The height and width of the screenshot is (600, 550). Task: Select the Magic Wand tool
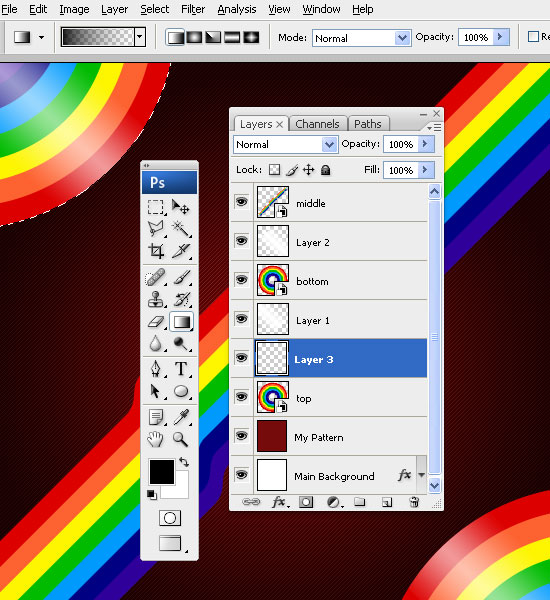pos(180,229)
